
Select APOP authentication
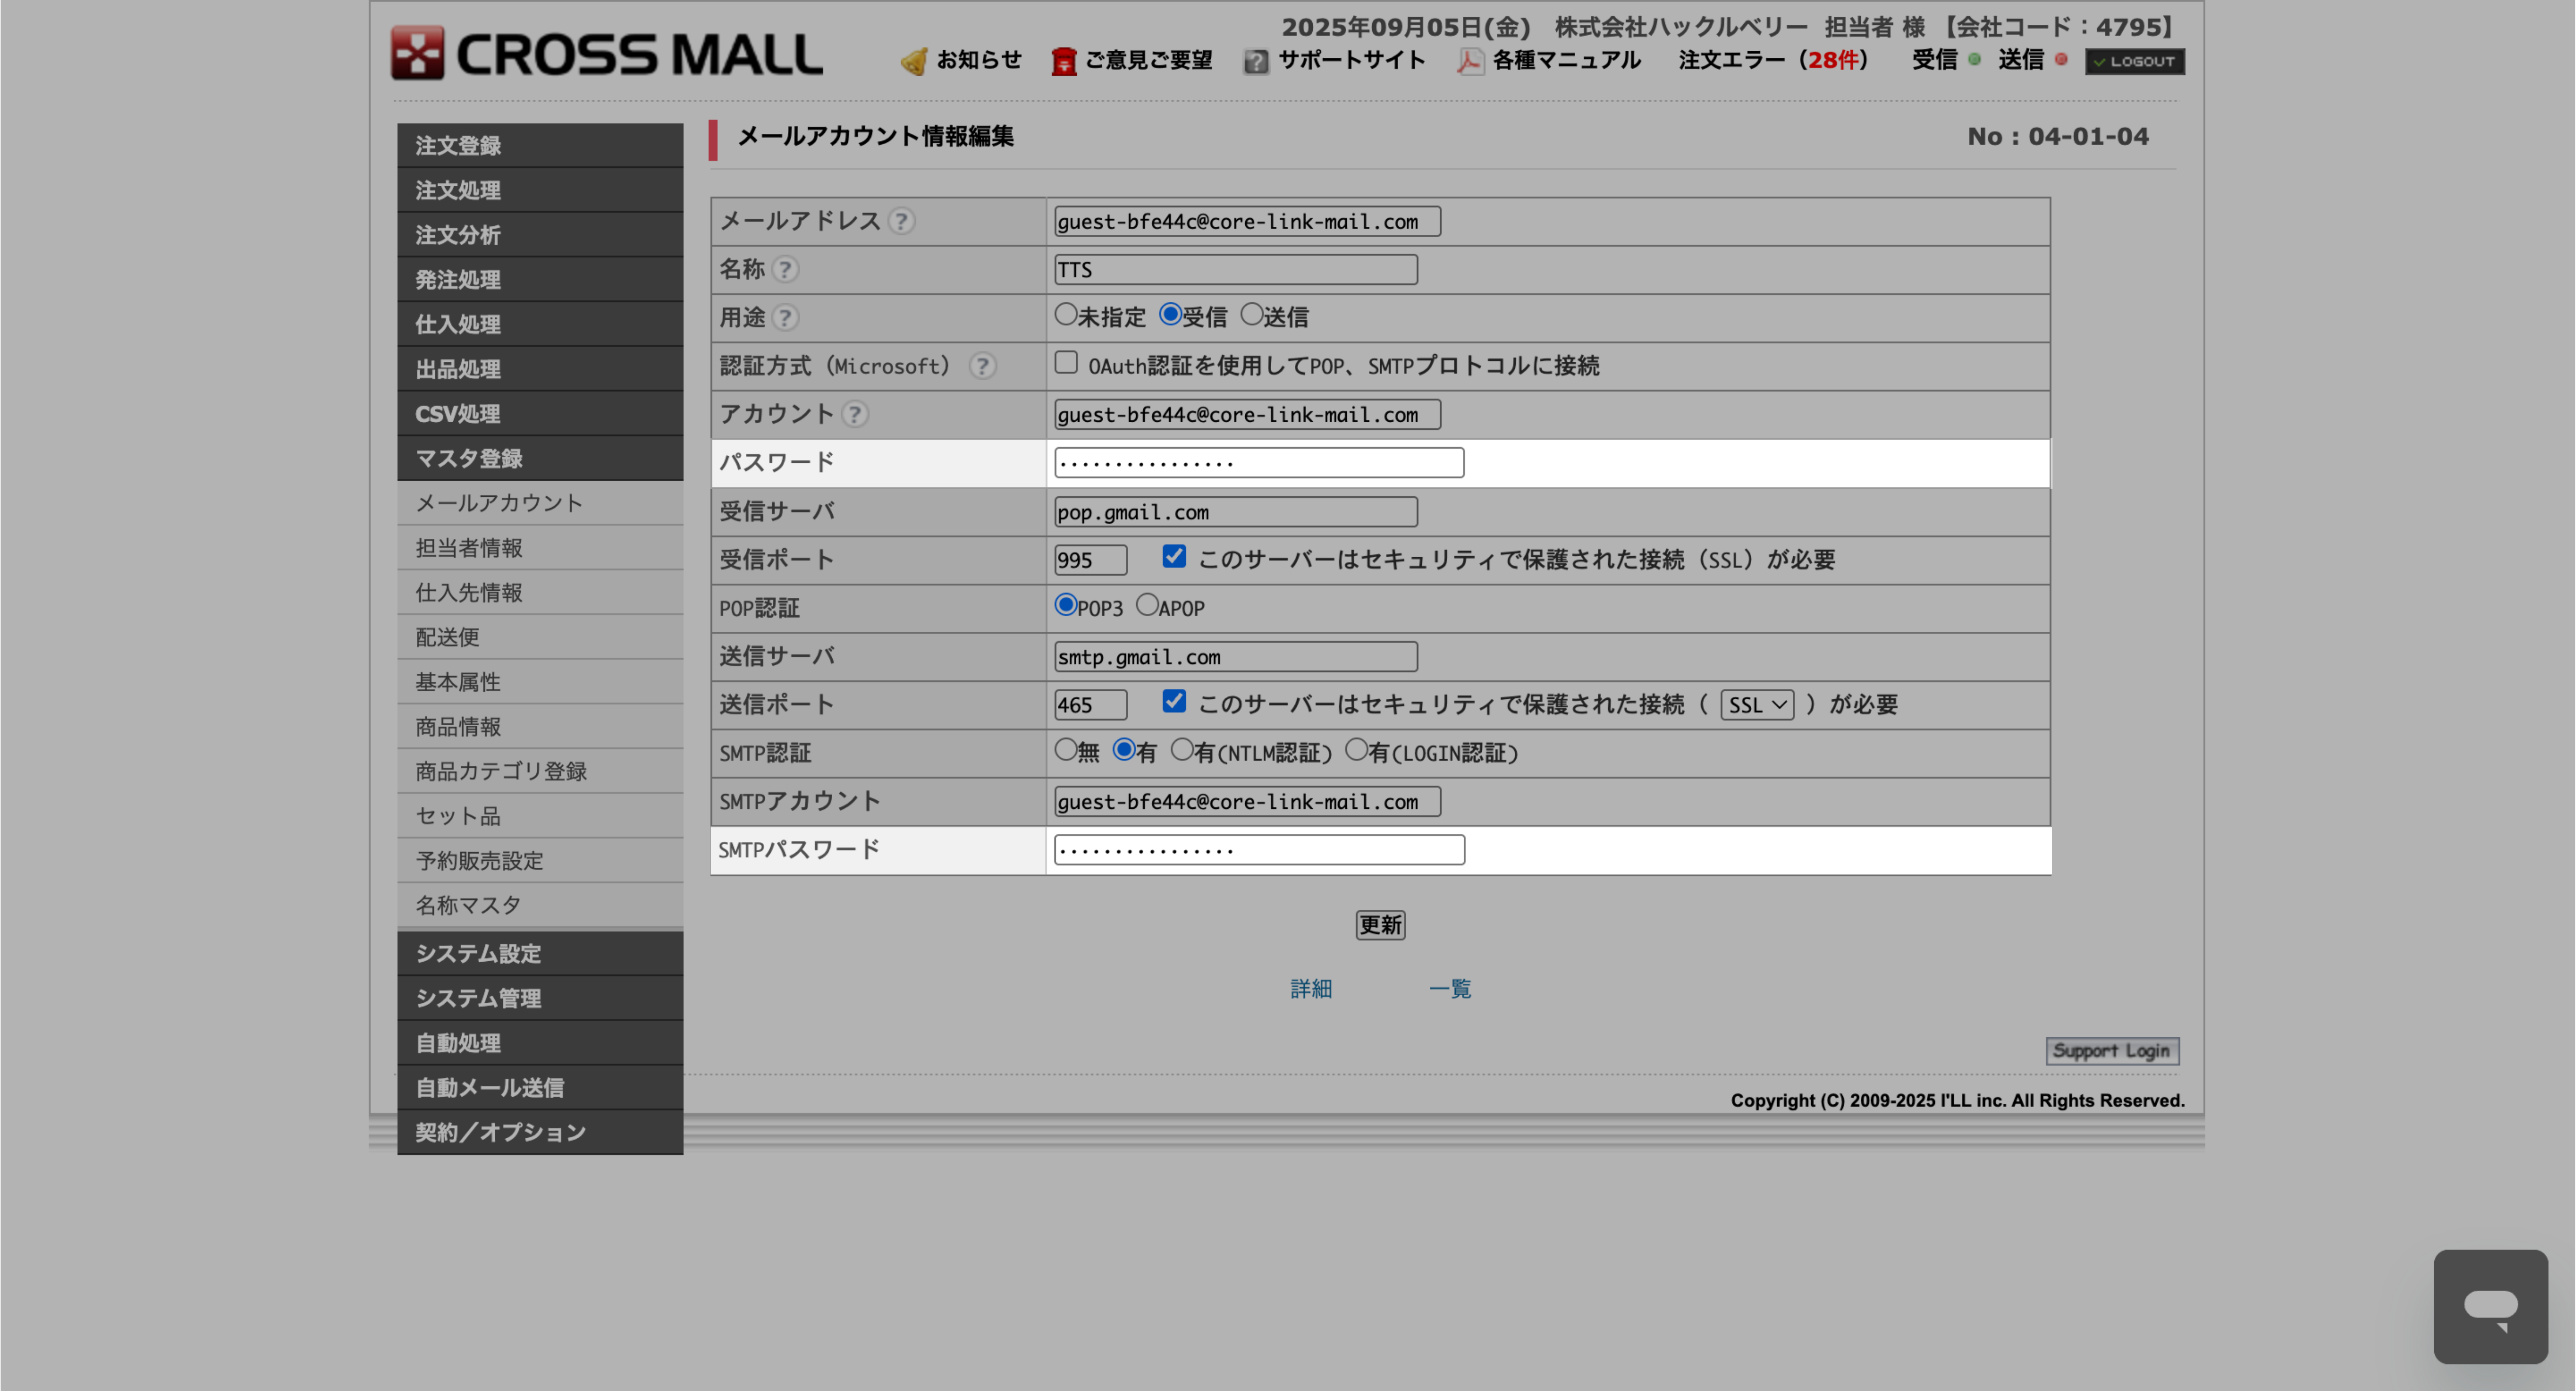(1147, 605)
